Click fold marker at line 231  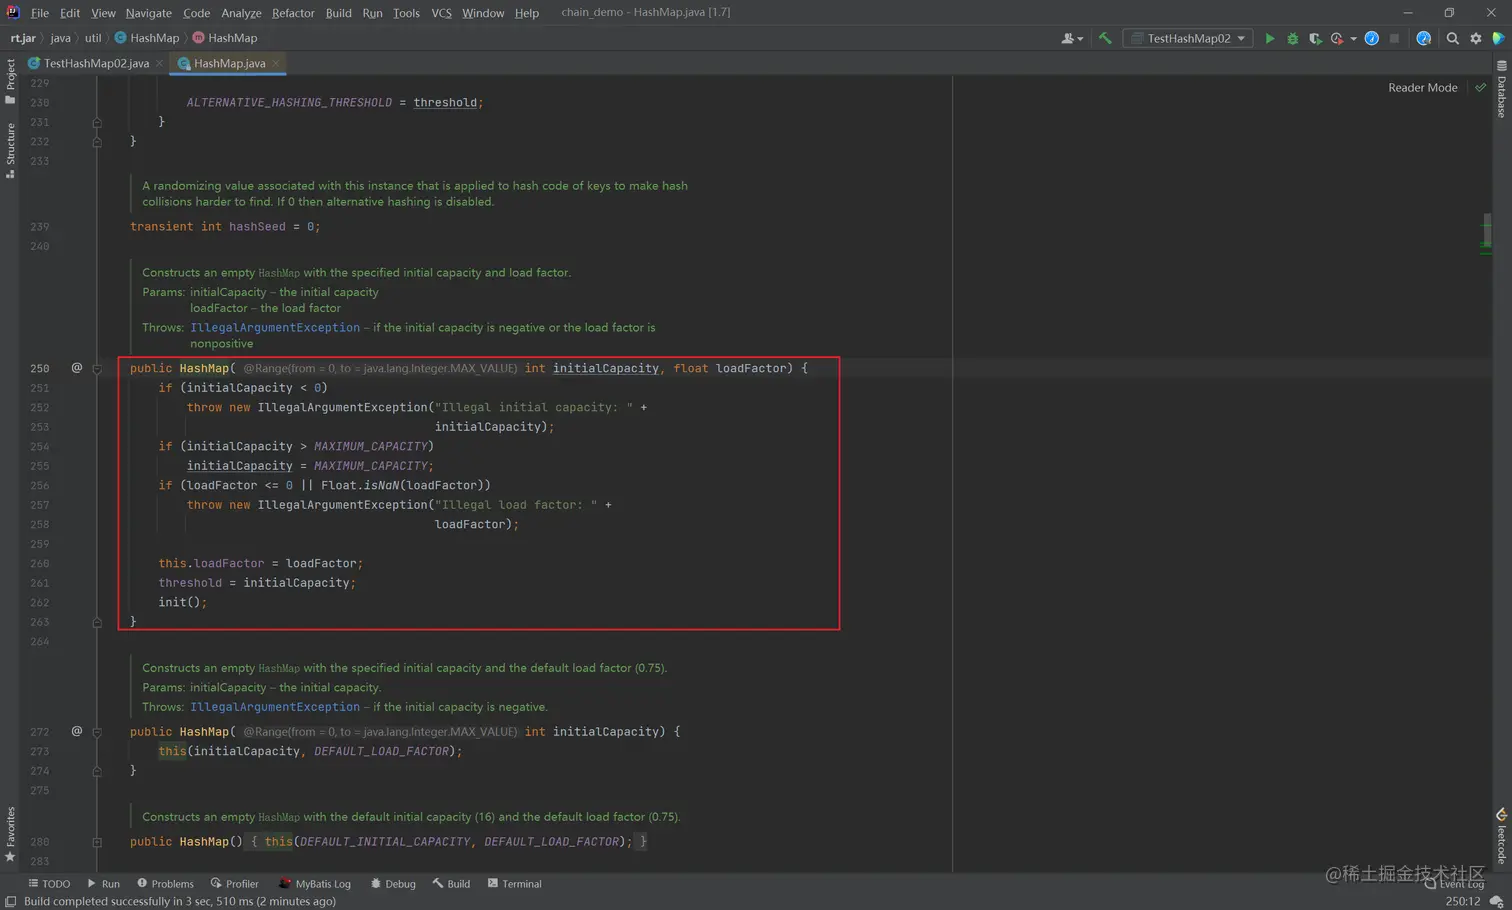pos(97,122)
